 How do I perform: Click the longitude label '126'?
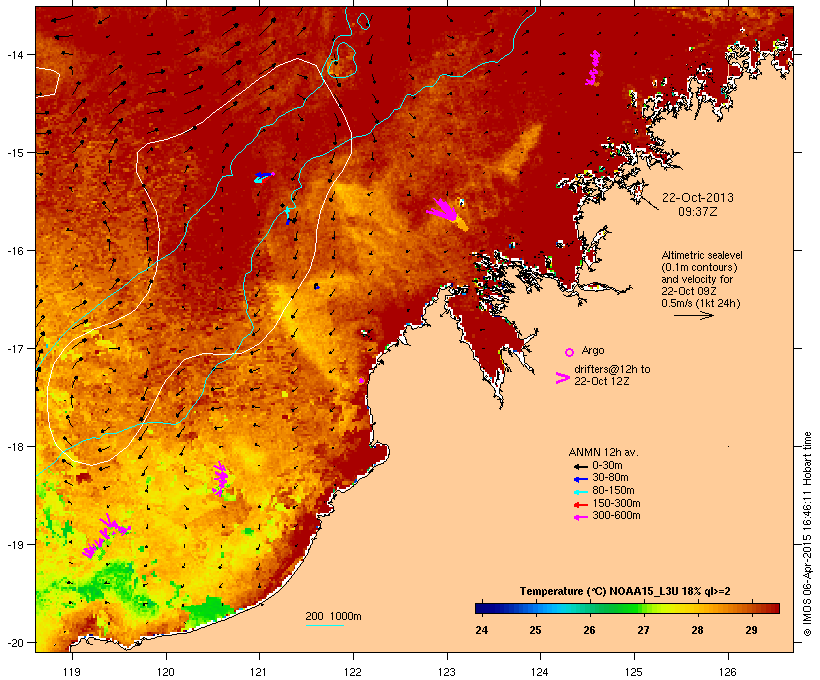[727, 672]
